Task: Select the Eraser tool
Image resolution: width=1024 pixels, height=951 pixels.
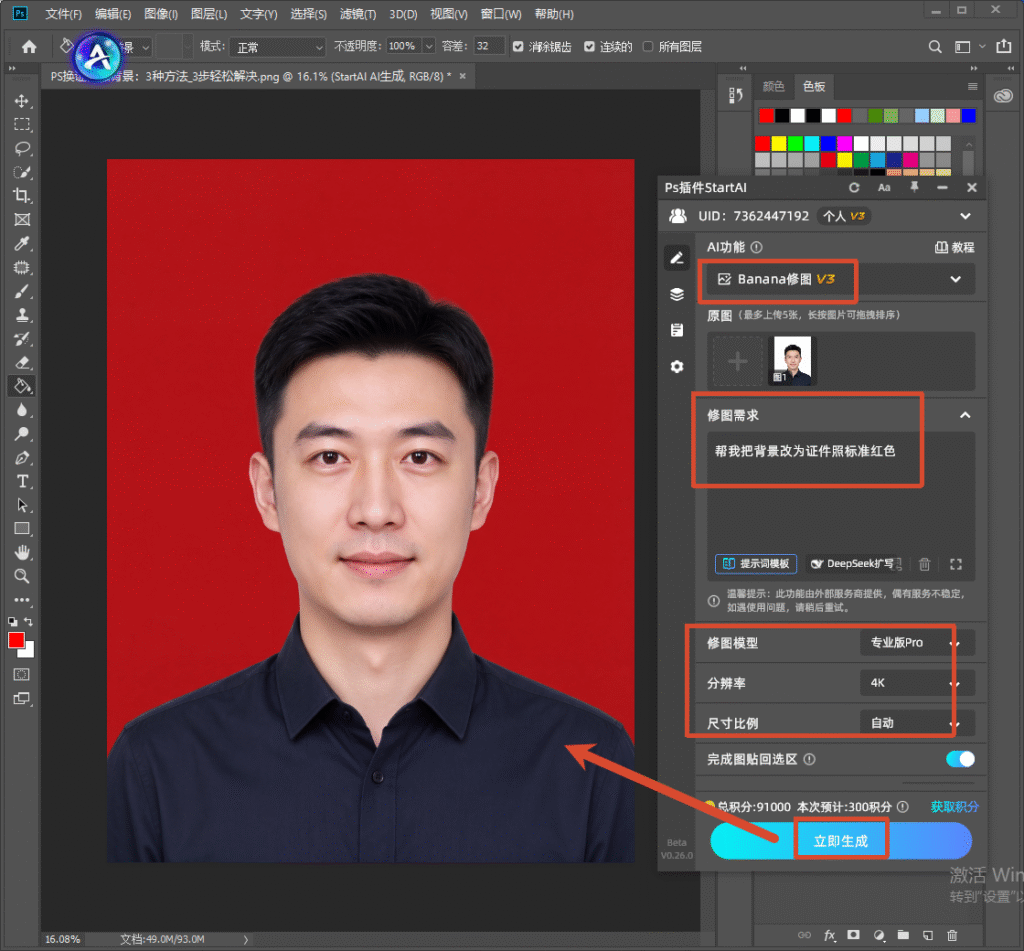Action: pos(22,363)
